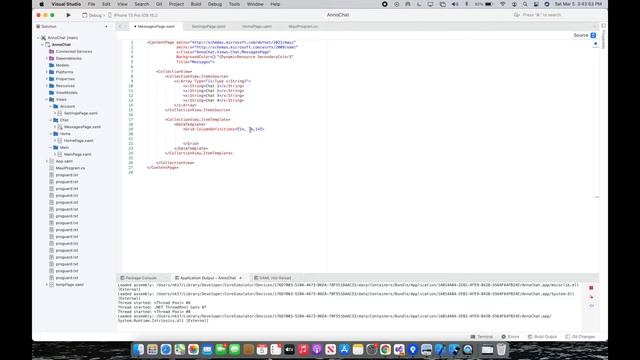Viewport: 640px width, 360px height.
Task: Collapse the Views folder
Action: click(x=47, y=100)
